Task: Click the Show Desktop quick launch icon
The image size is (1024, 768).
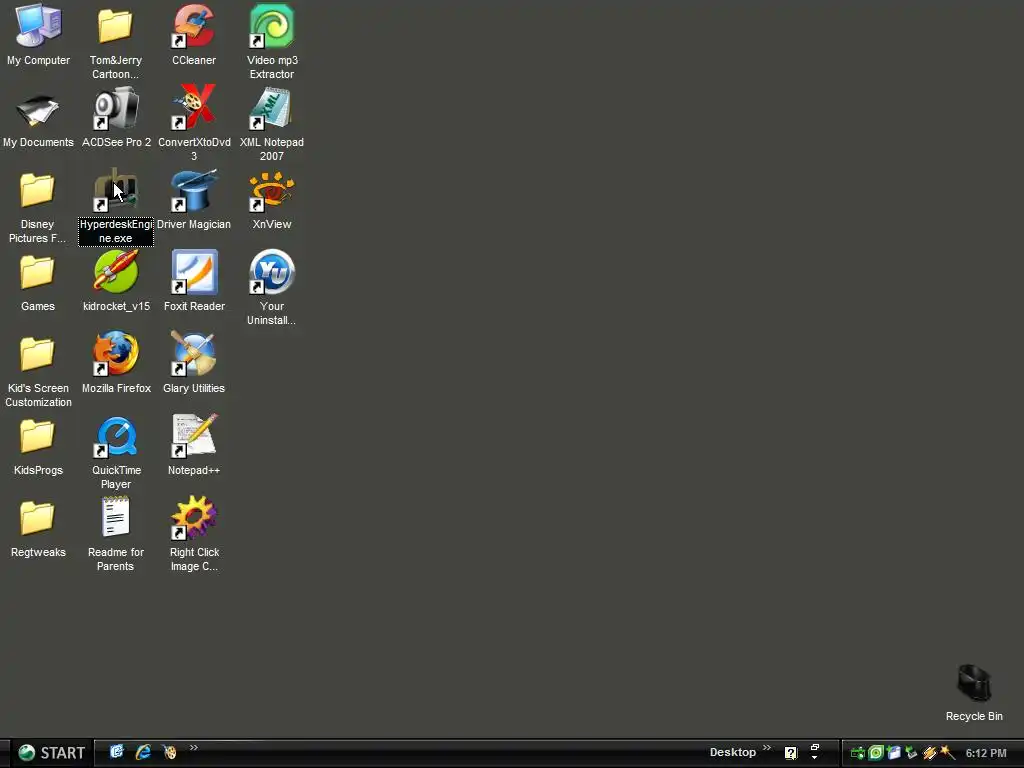Action: pos(116,752)
